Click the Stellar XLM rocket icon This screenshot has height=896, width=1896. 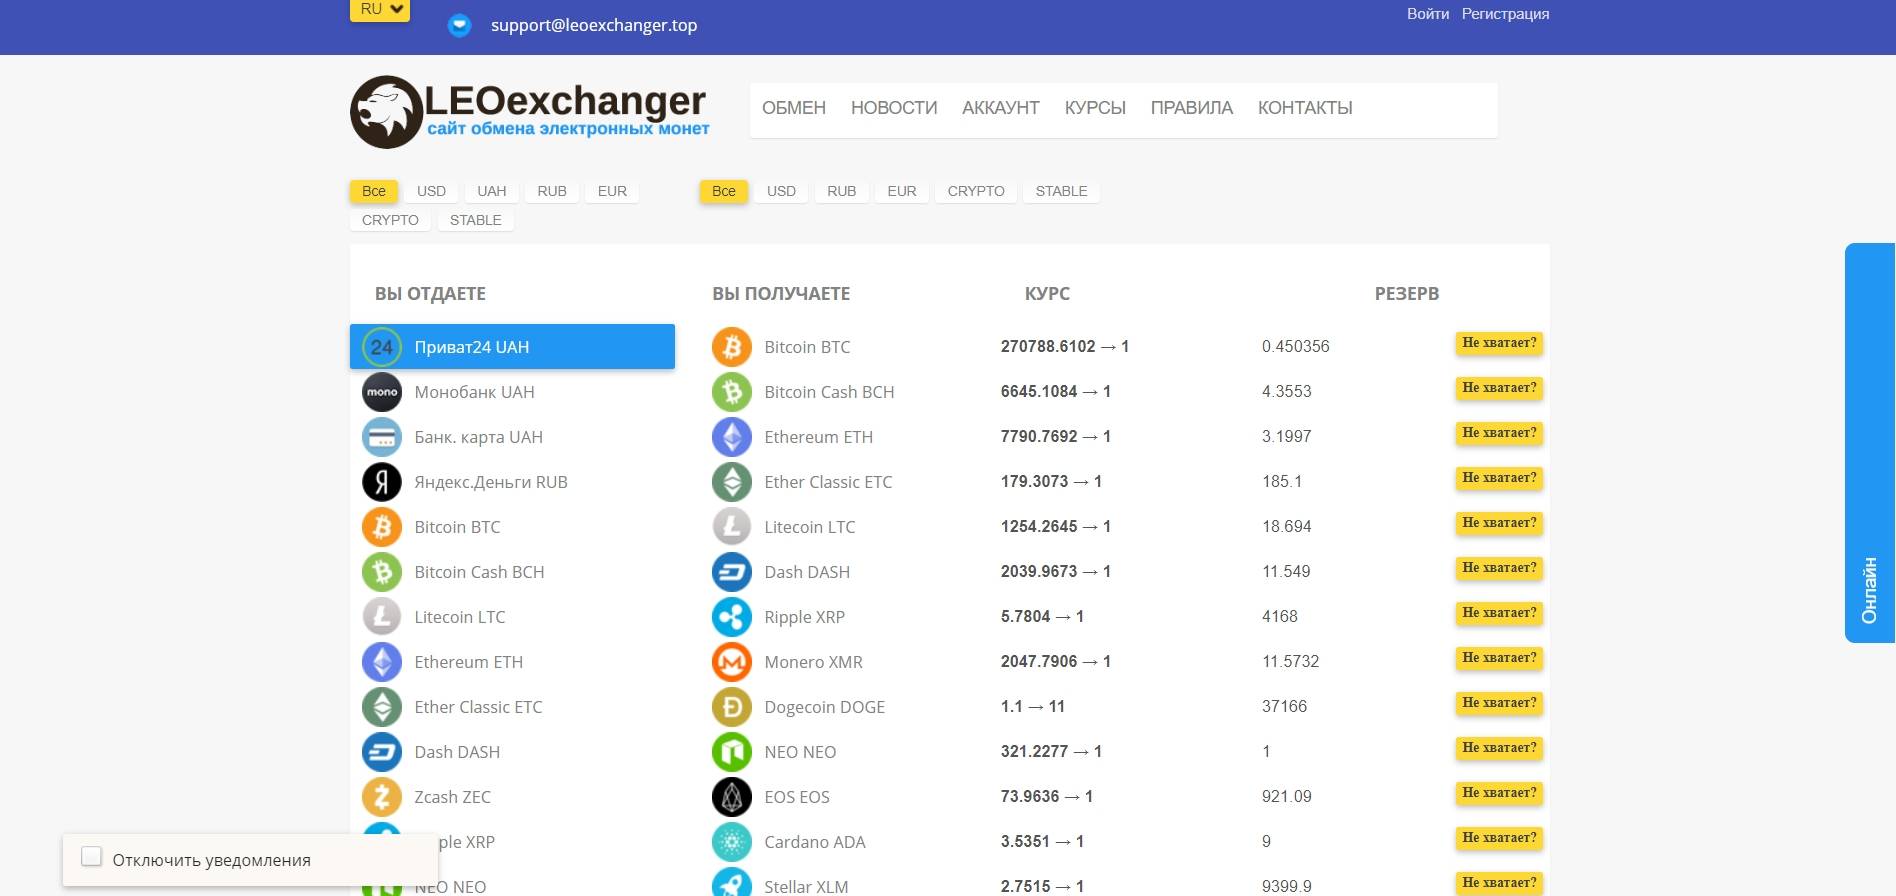732,884
